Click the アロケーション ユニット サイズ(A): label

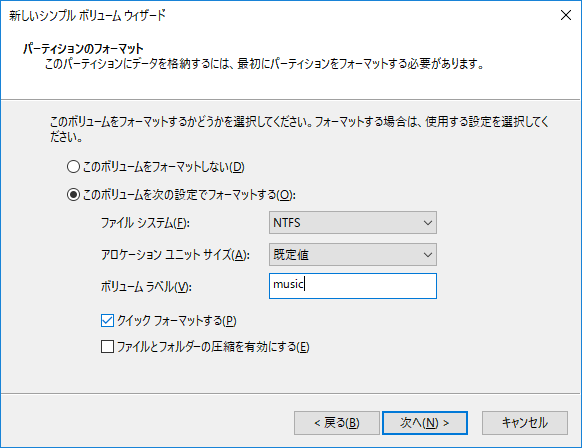pyautogui.click(x=175, y=255)
